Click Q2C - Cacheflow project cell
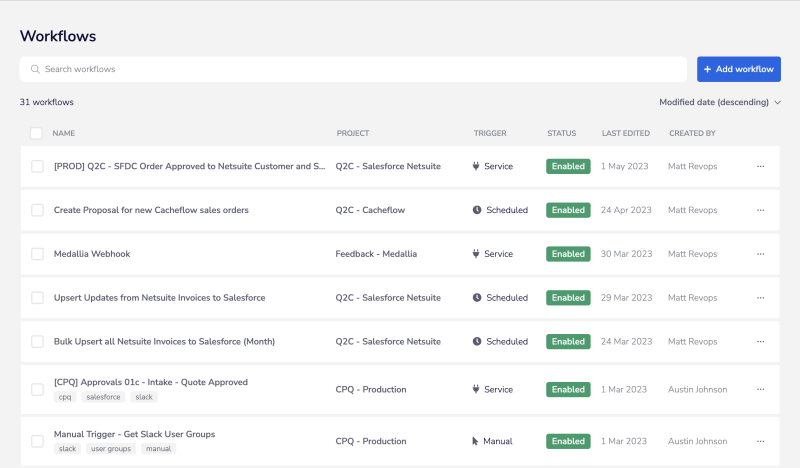 [x=370, y=210]
